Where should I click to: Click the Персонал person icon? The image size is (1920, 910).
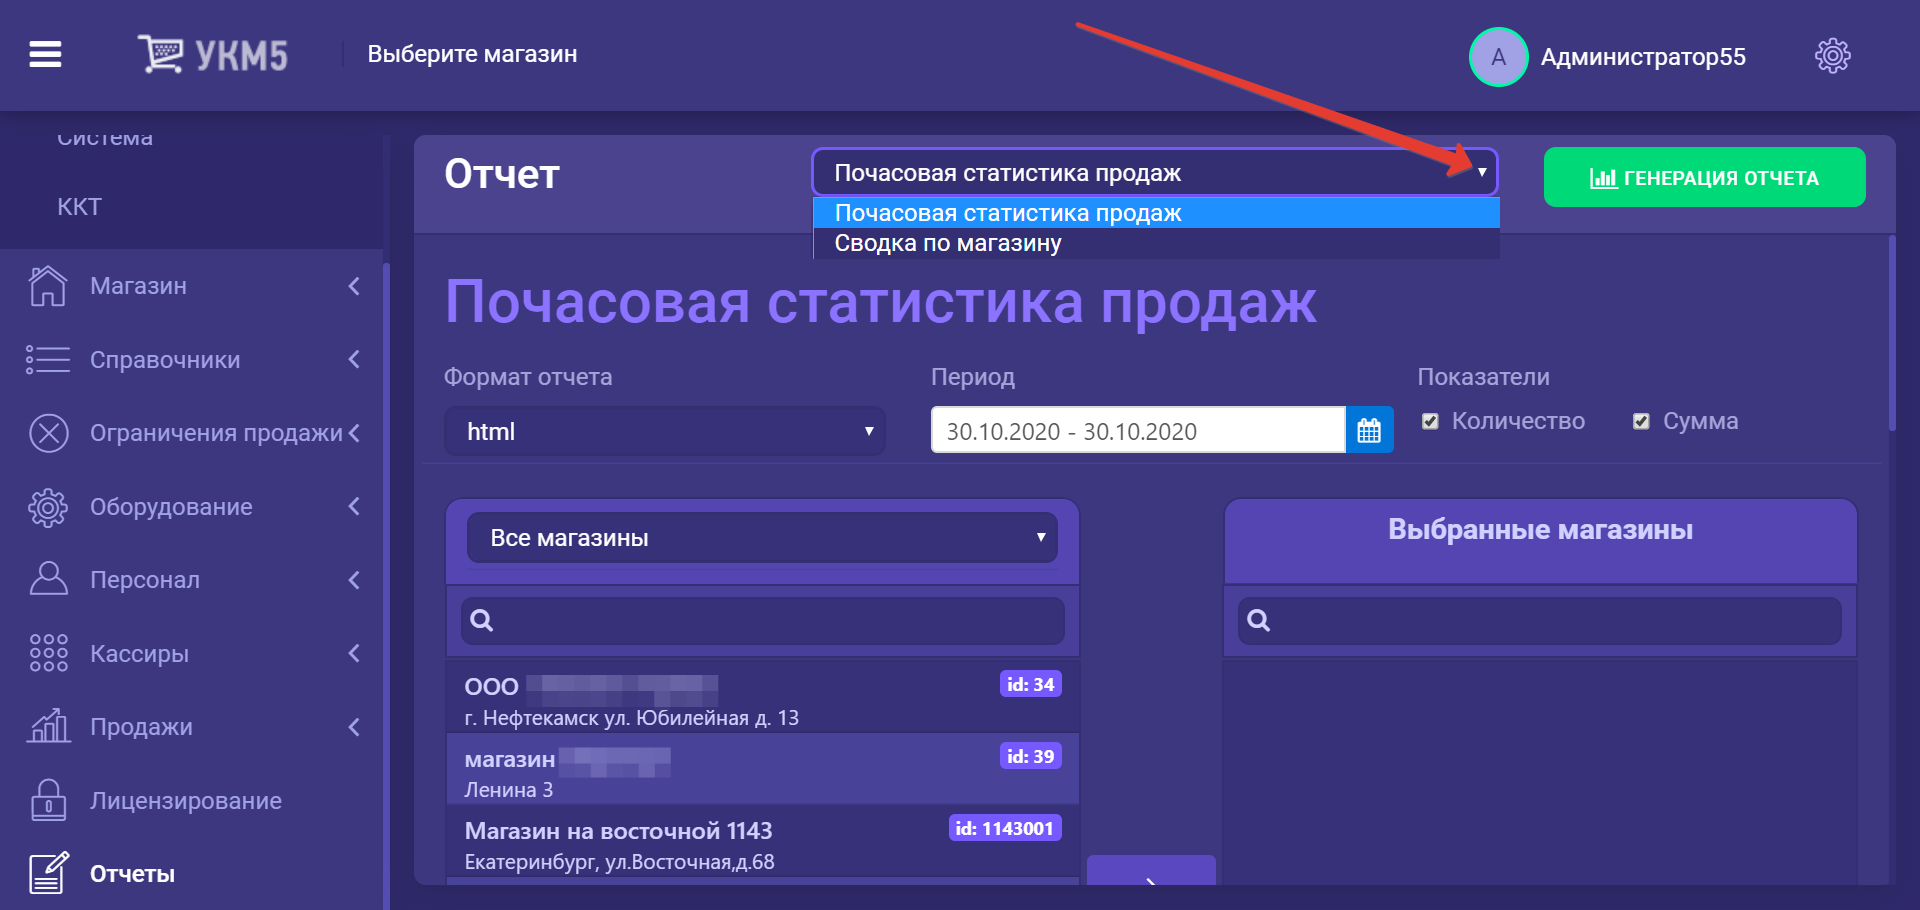click(x=47, y=579)
